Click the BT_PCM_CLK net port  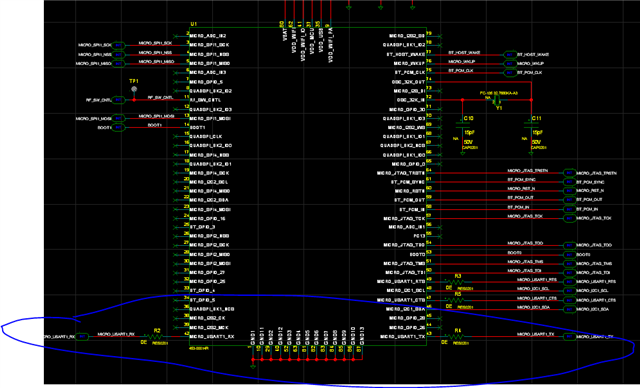click(510, 73)
